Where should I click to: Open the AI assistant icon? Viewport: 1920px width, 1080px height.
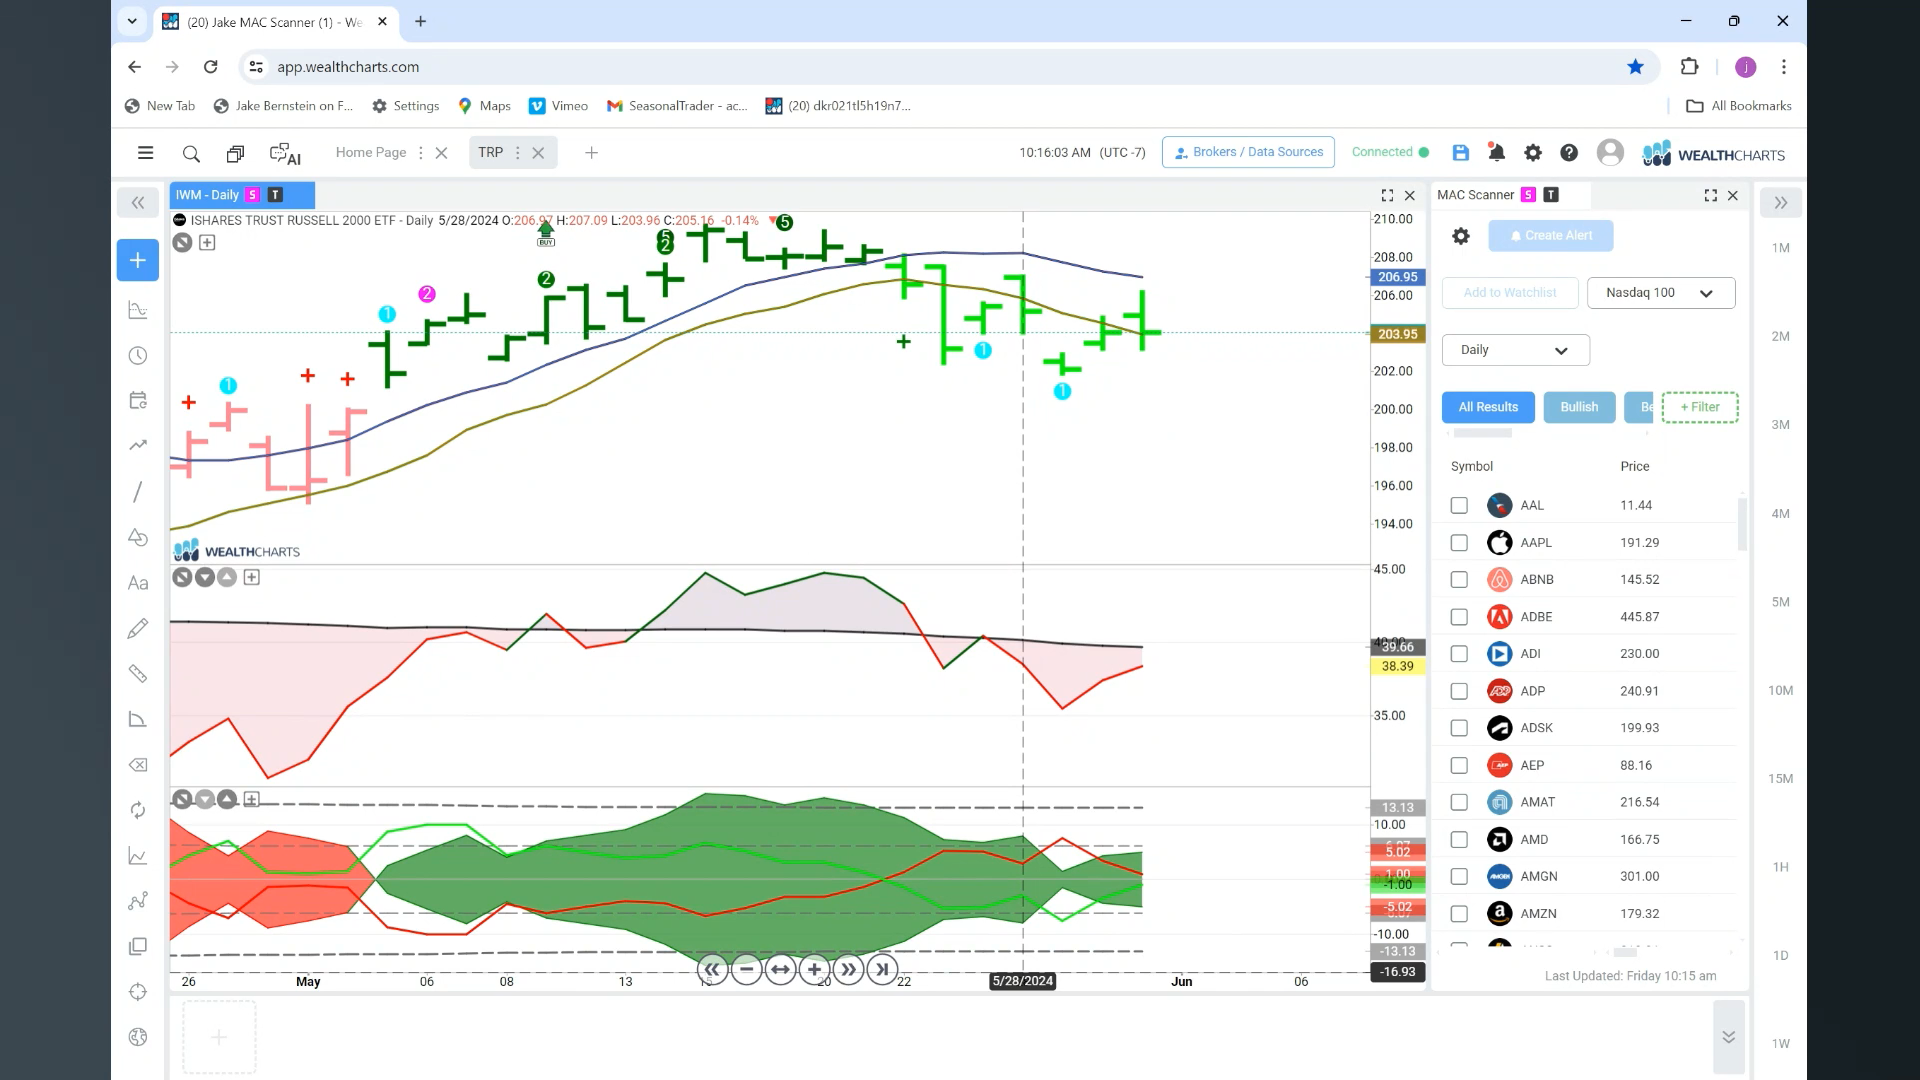[x=285, y=153]
